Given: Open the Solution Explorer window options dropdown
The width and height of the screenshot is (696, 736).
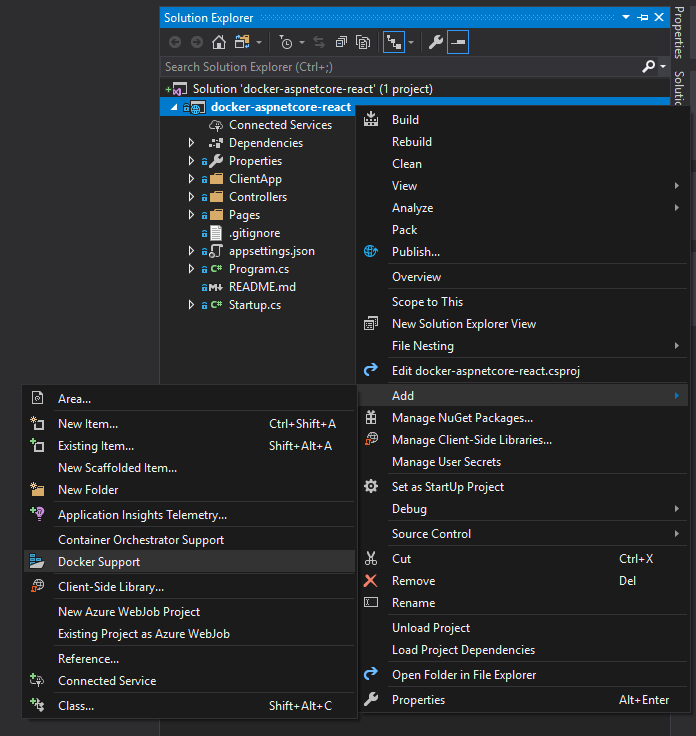Looking at the screenshot, I should 626,17.
